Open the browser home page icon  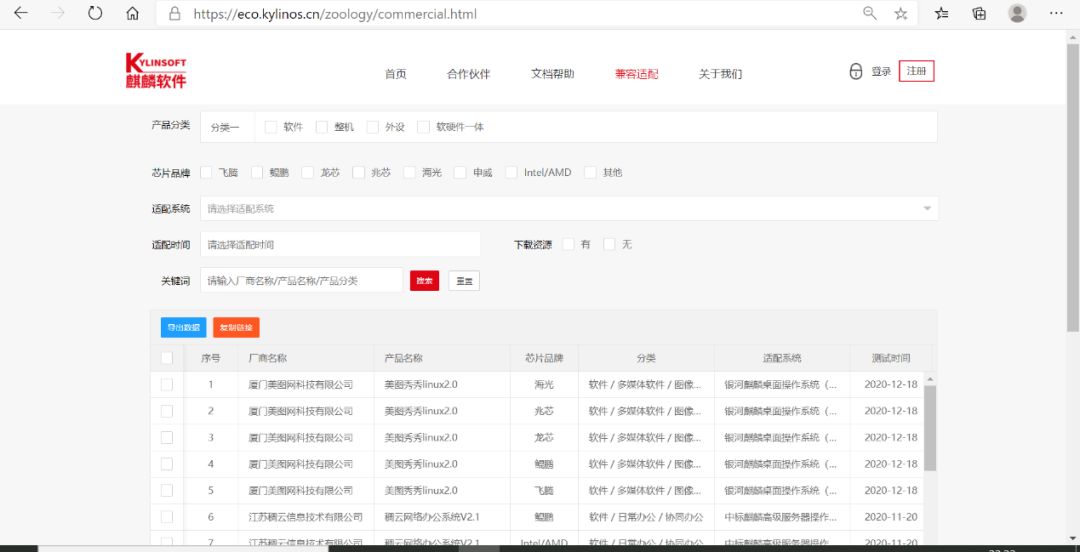click(132, 14)
